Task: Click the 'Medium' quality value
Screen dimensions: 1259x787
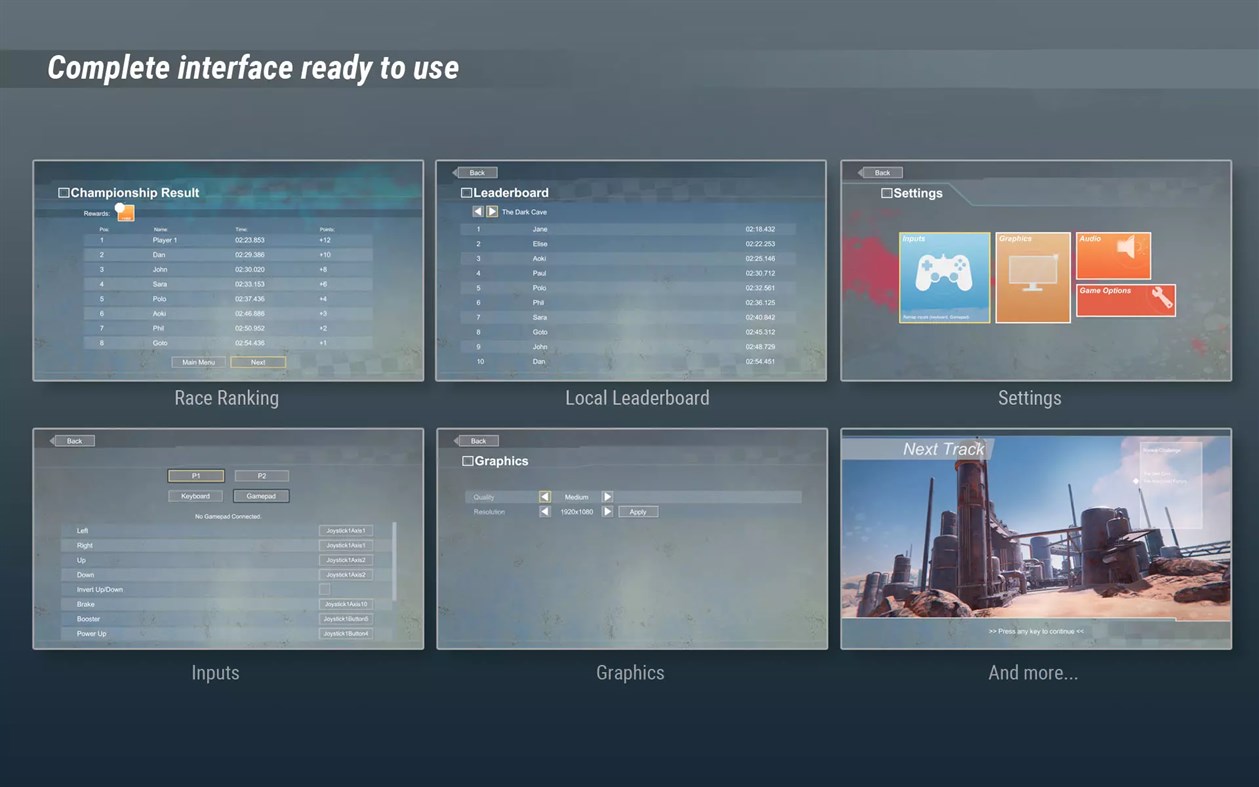Action: (576, 497)
